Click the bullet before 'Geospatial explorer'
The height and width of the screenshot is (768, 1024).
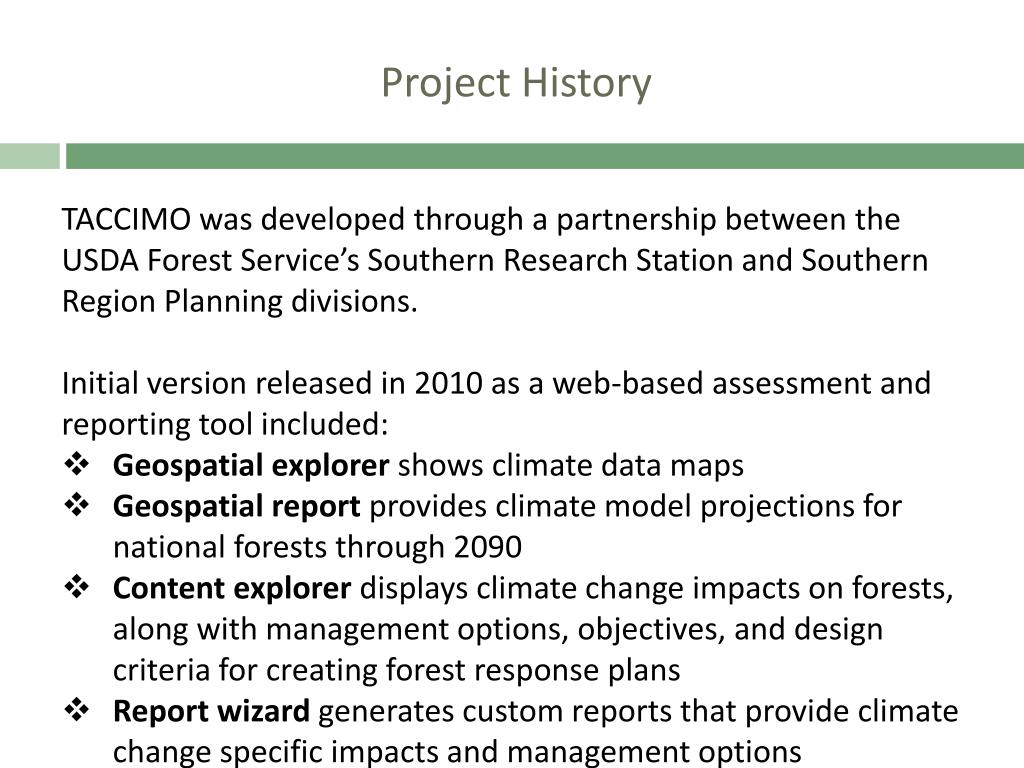click(x=77, y=464)
